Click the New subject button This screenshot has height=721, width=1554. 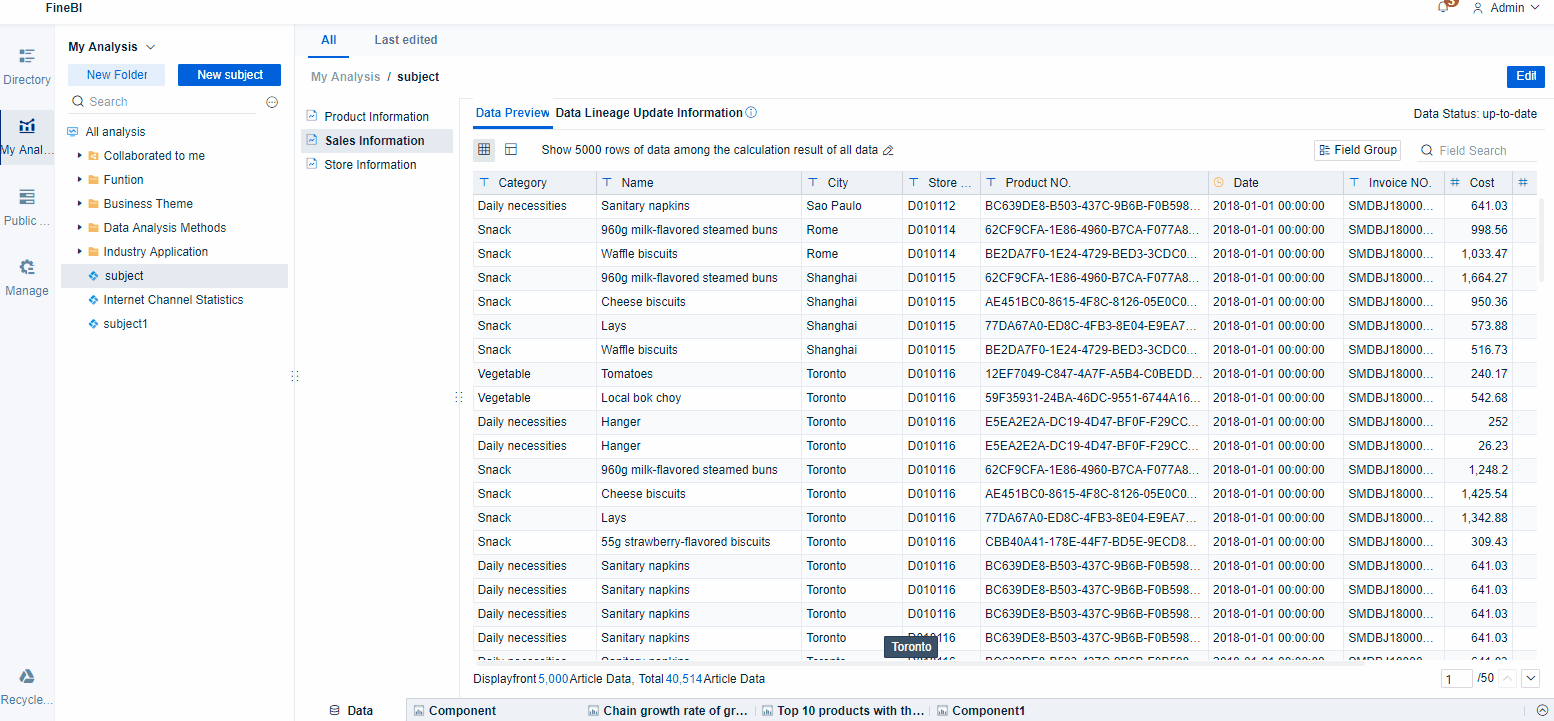tap(229, 74)
